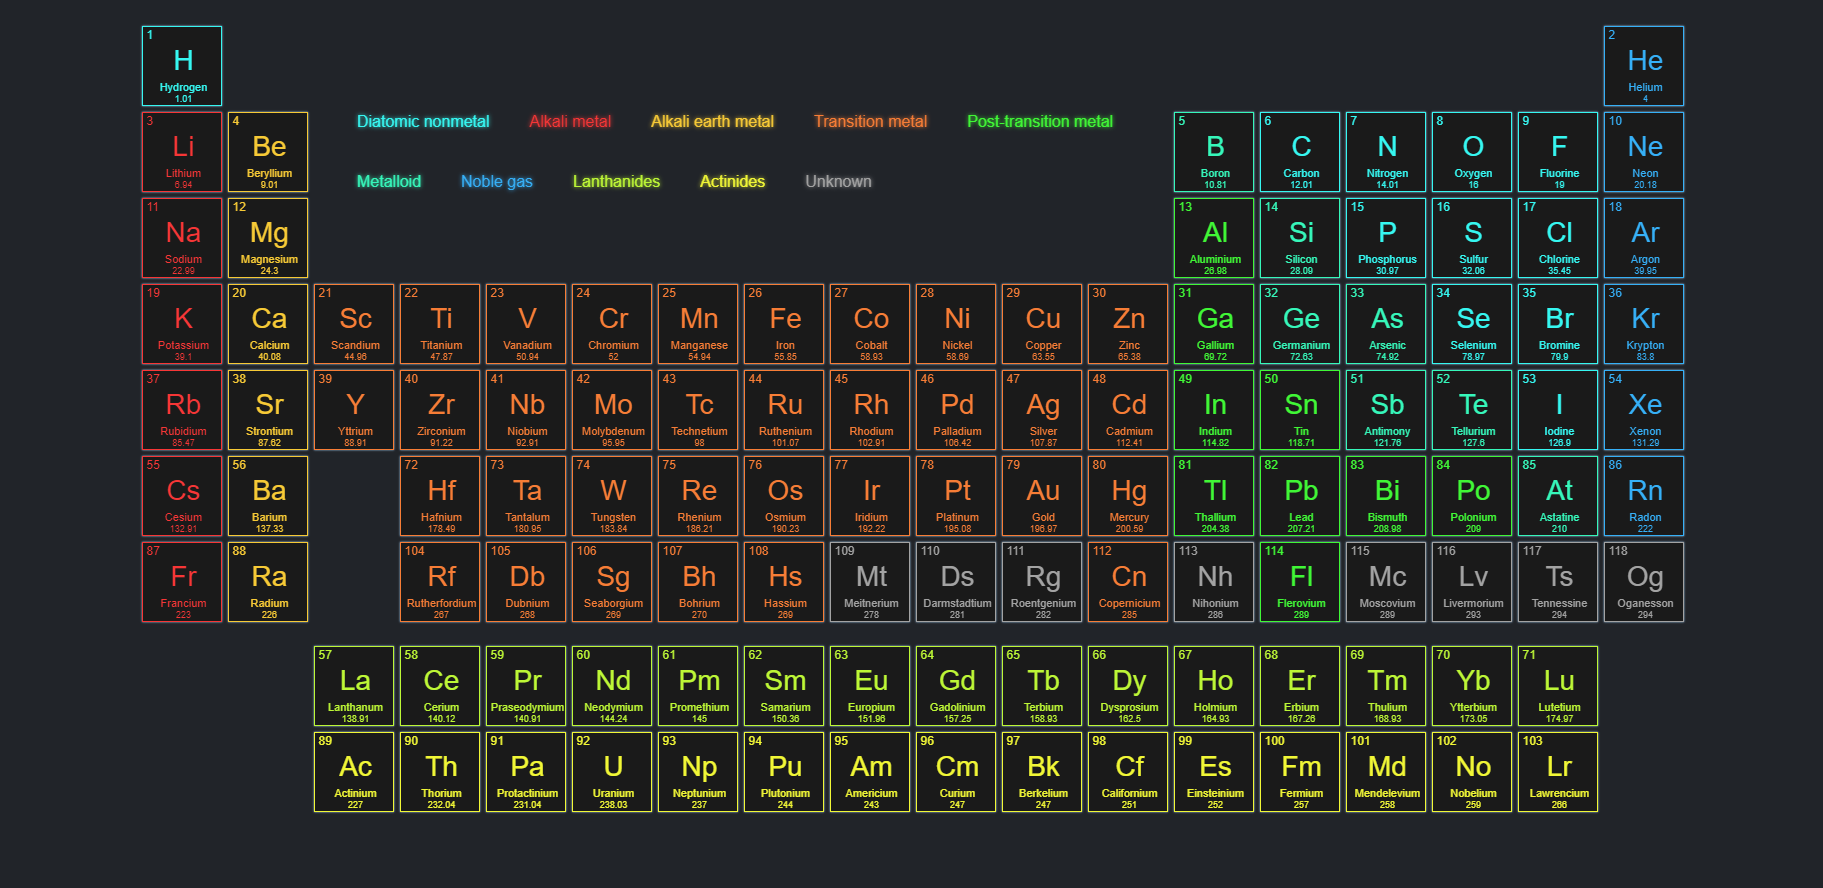Select the Oxygen element tile
The width and height of the screenshot is (1823, 888).
coord(1472,152)
